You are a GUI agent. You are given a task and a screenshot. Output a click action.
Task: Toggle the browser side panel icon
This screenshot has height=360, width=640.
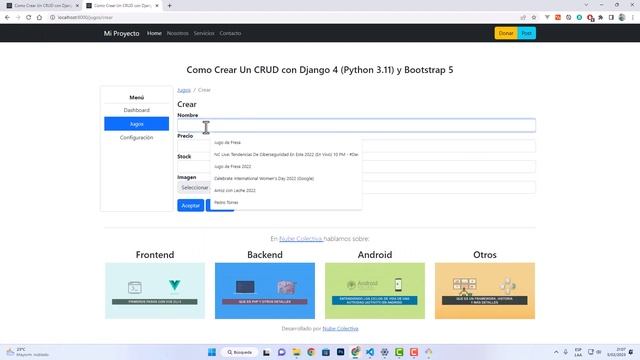611,18
